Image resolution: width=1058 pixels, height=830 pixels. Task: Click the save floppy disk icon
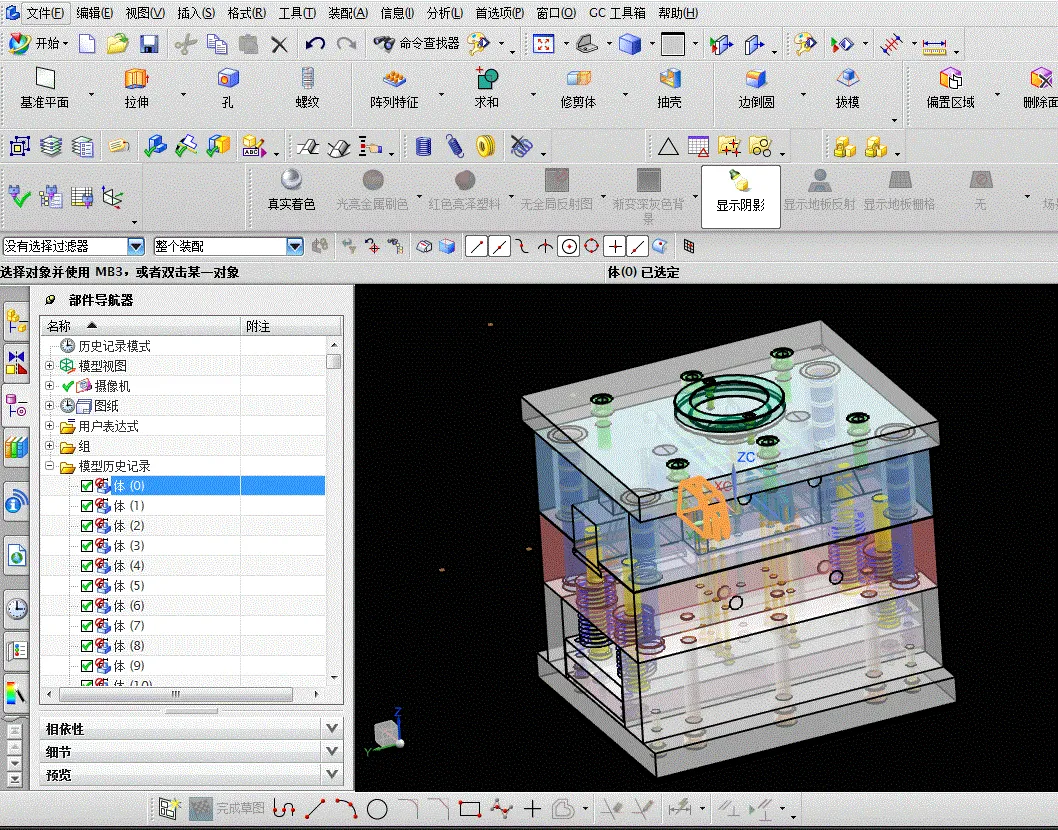click(x=148, y=44)
